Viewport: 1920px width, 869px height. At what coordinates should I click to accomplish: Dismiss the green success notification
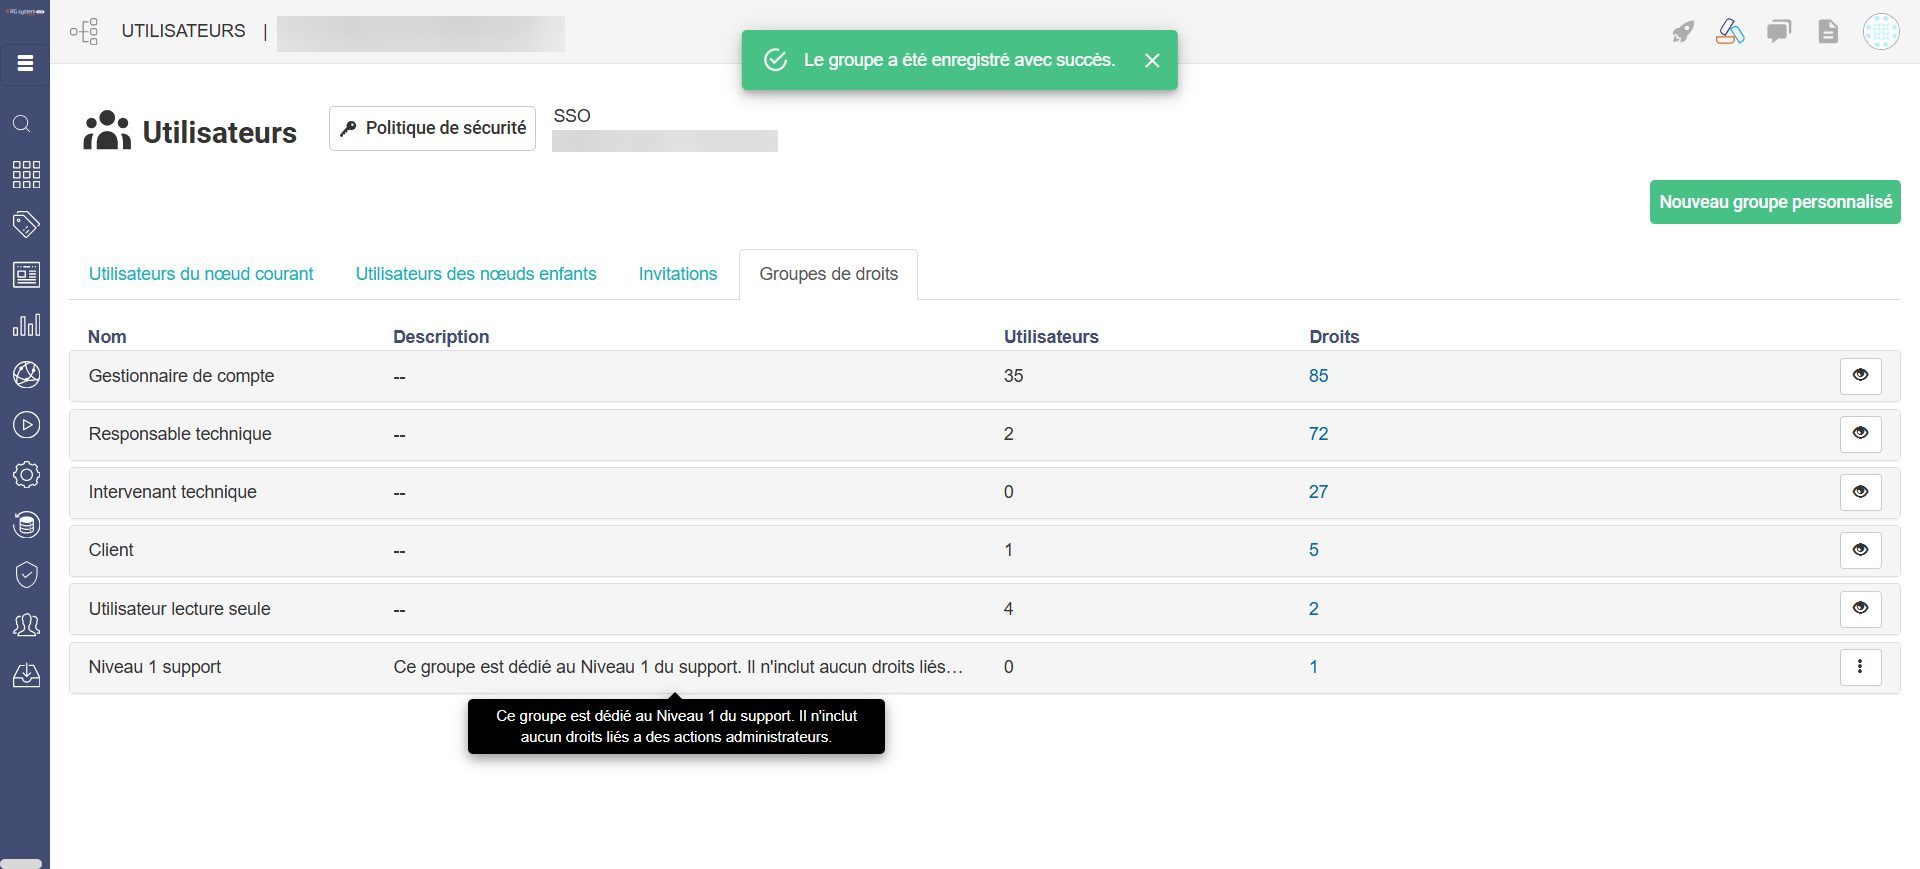click(x=1152, y=61)
